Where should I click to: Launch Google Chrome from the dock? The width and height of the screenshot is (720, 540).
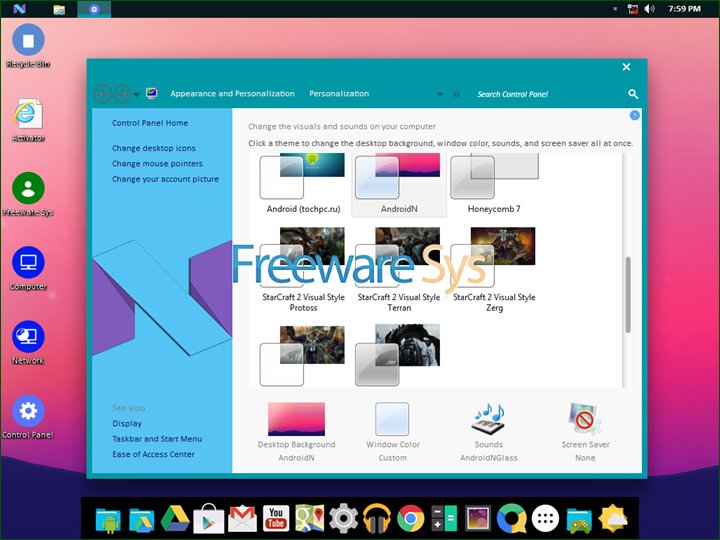click(x=409, y=518)
